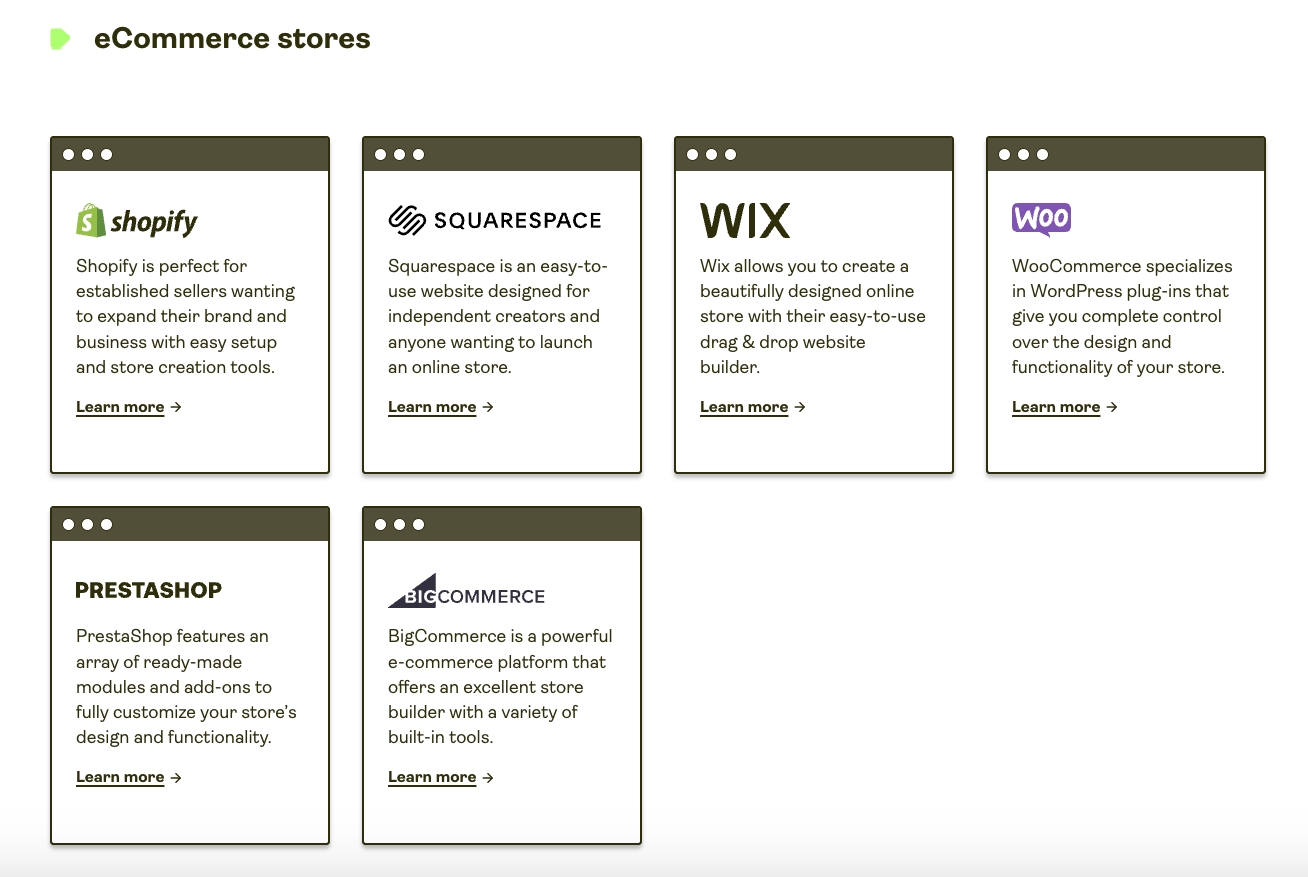
Task: Open Learn more under BigCommerce
Action: 432,777
